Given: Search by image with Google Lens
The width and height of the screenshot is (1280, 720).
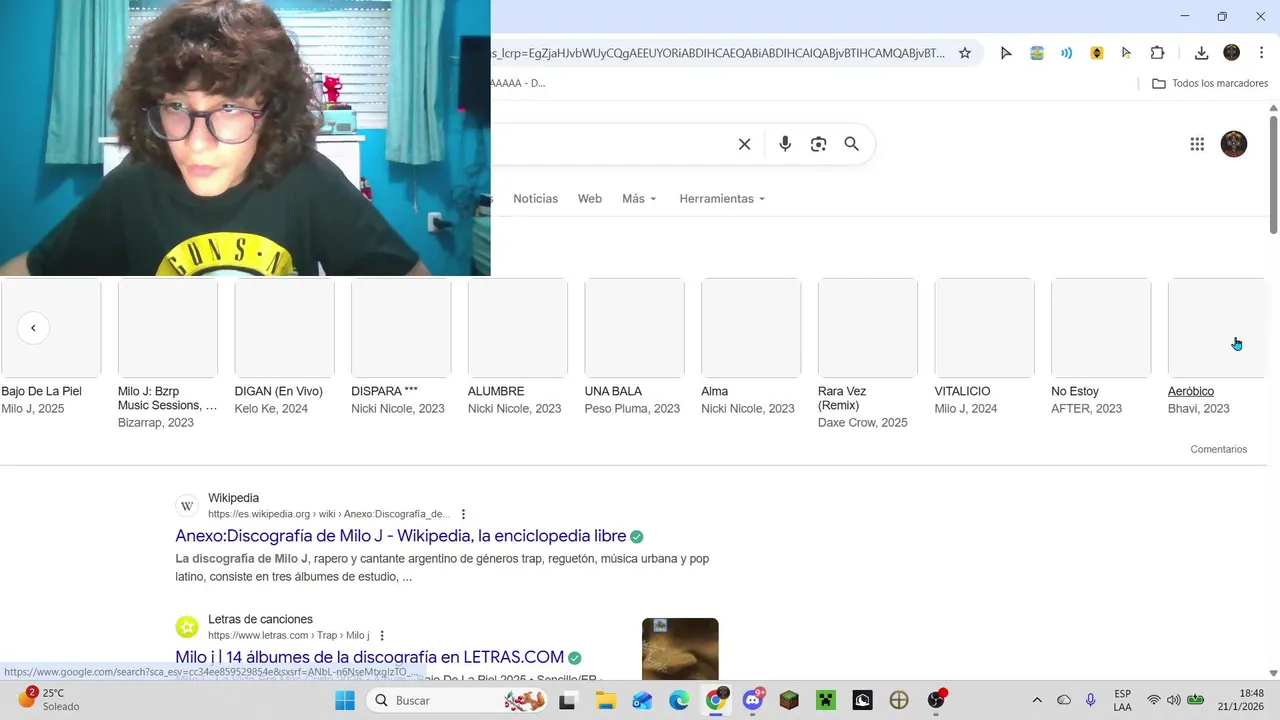Looking at the screenshot, I should (x=819, y=144).
